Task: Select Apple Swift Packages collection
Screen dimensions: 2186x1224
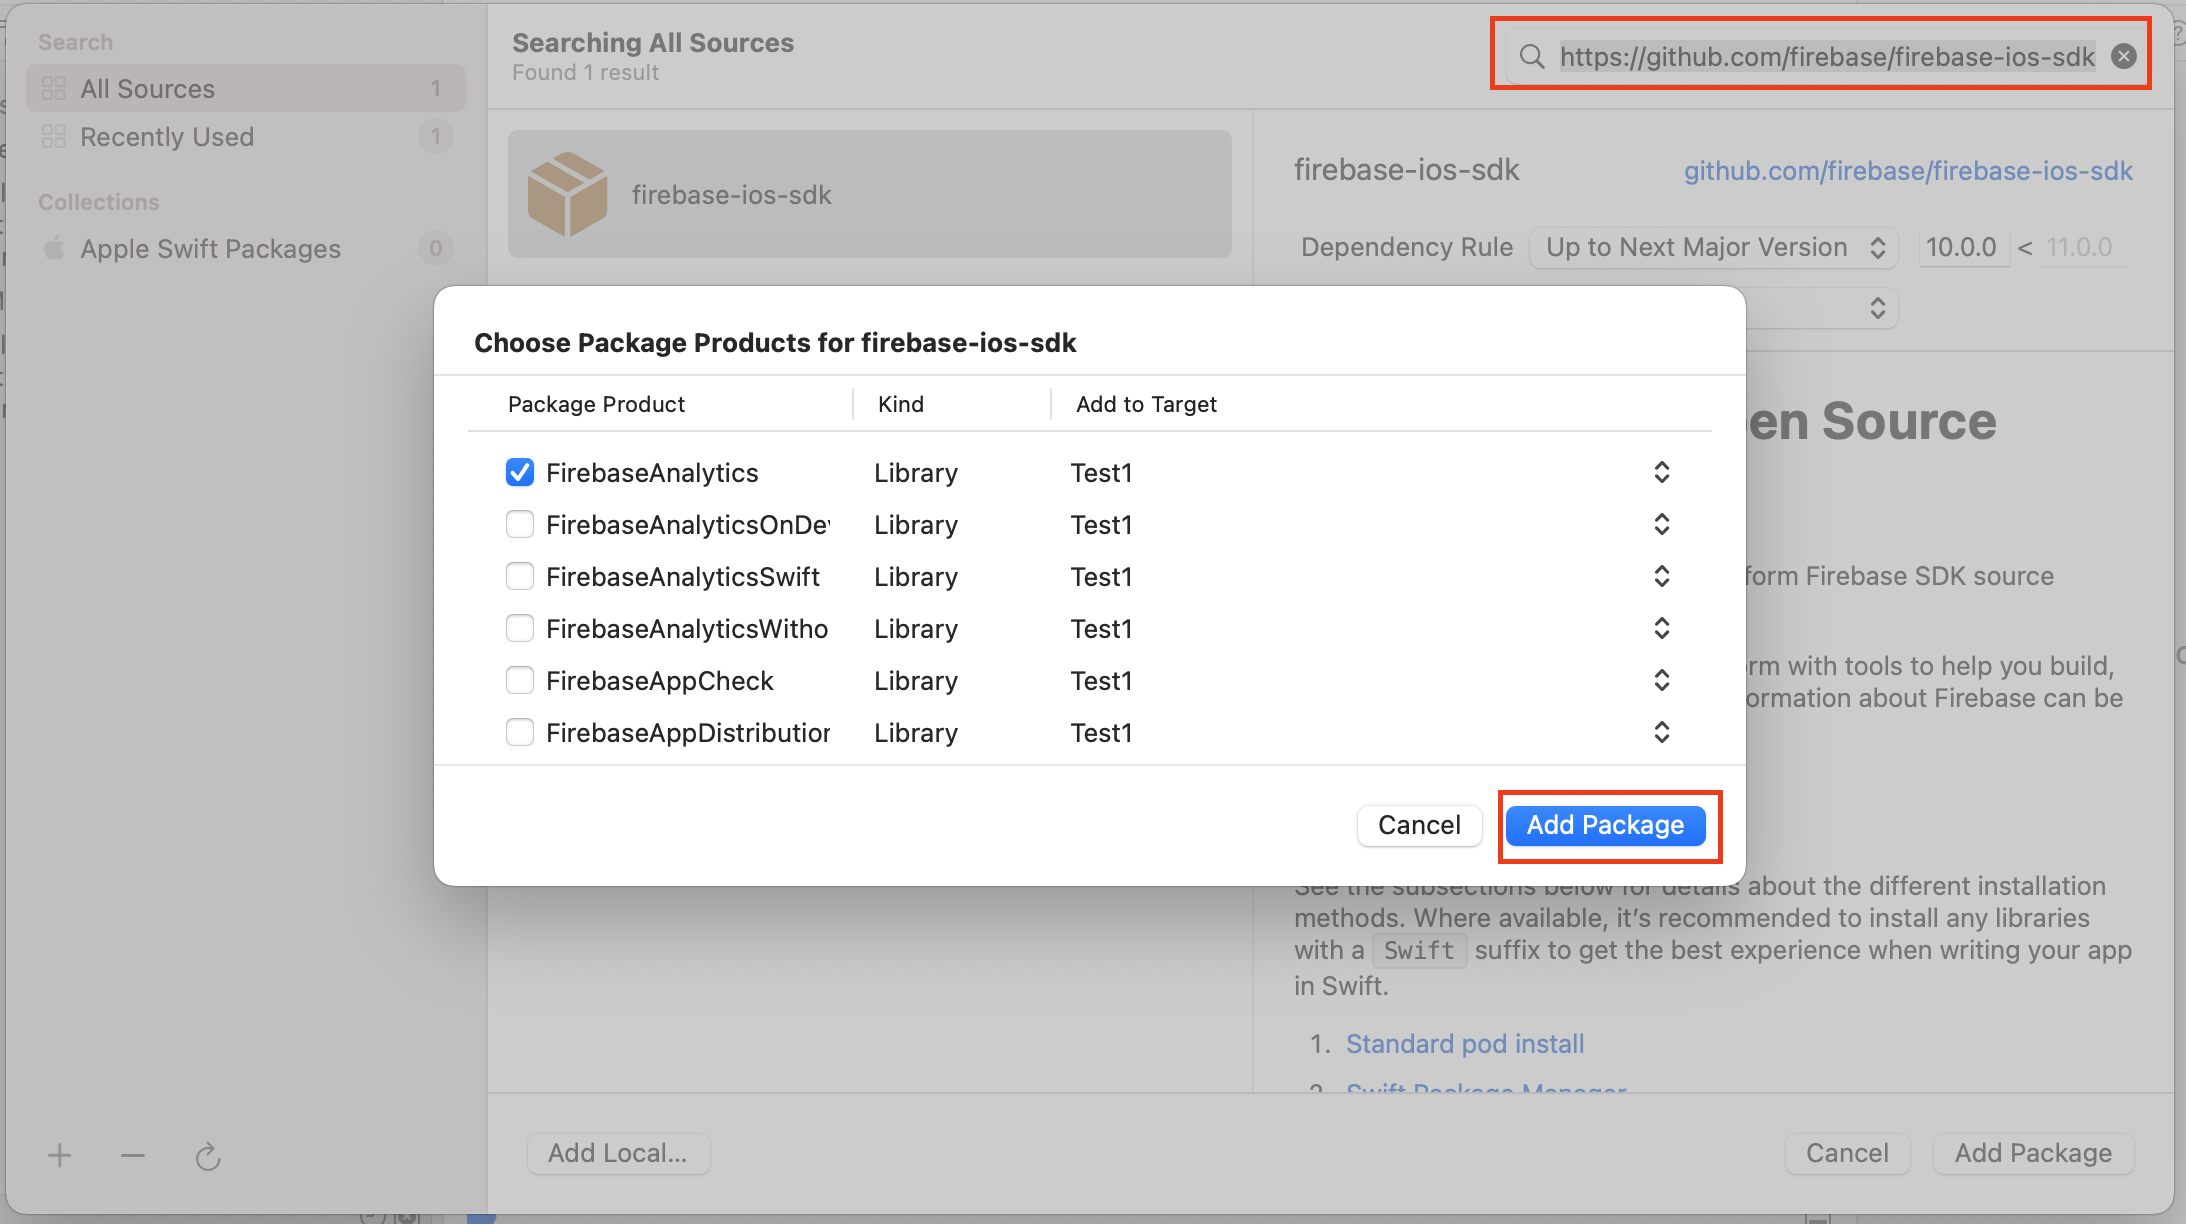Action: (x=210, y=248)
